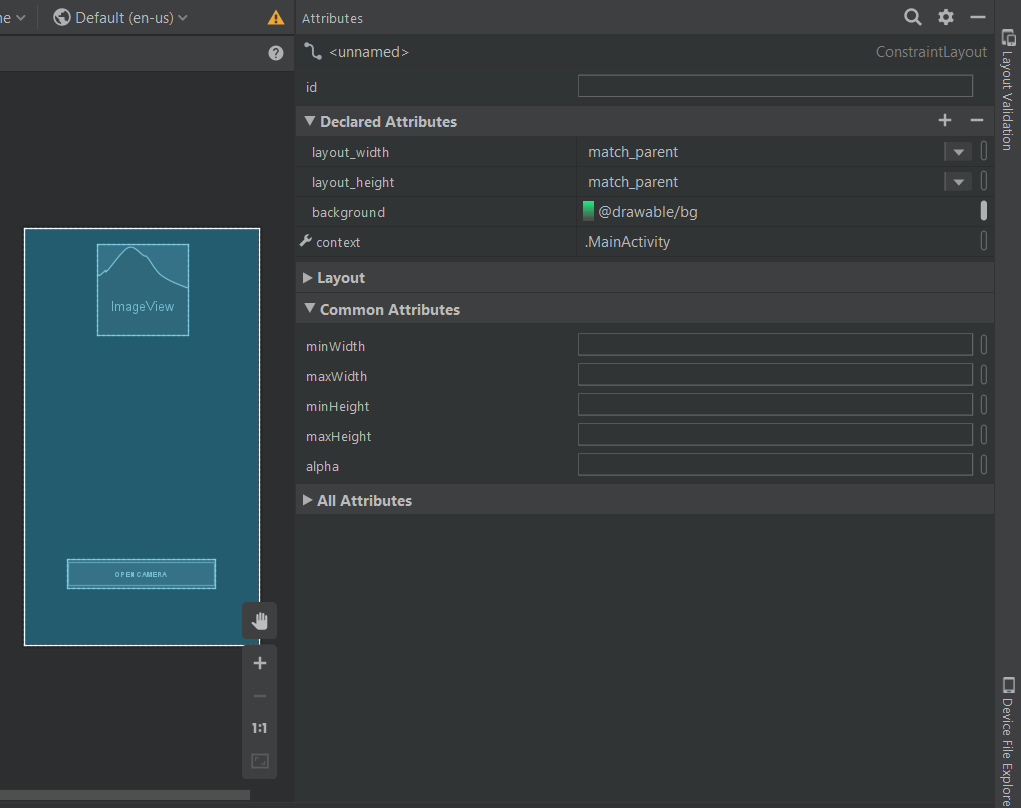Click the help question mark icon
1021x808 pixels.
276,52
